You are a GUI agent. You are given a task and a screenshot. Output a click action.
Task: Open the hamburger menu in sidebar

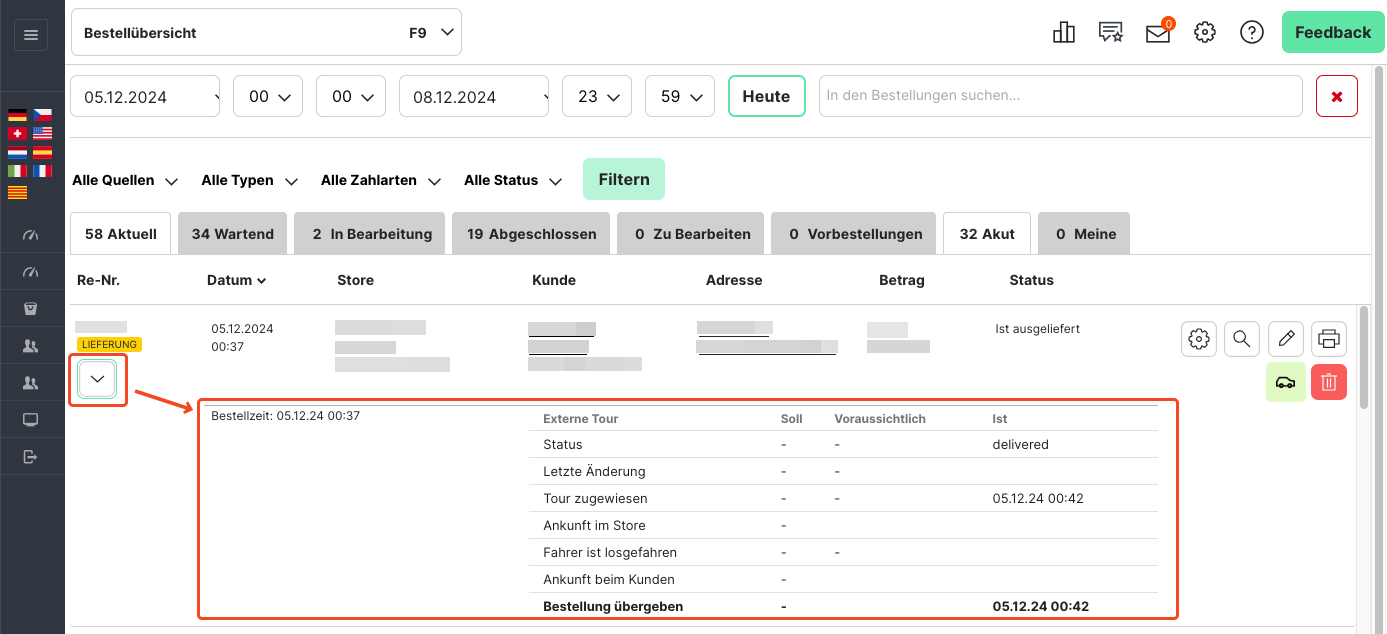30,35
